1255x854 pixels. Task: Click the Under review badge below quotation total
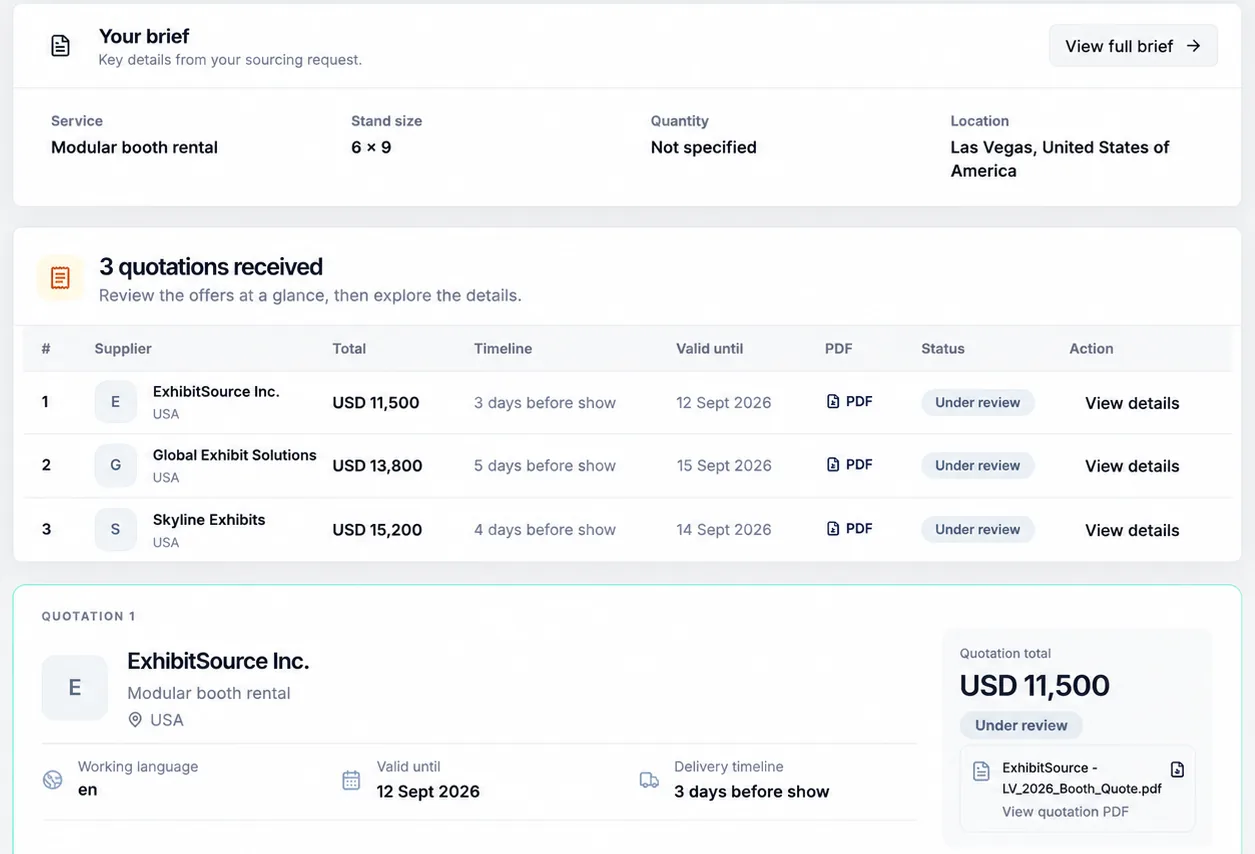click(1021, 725)
